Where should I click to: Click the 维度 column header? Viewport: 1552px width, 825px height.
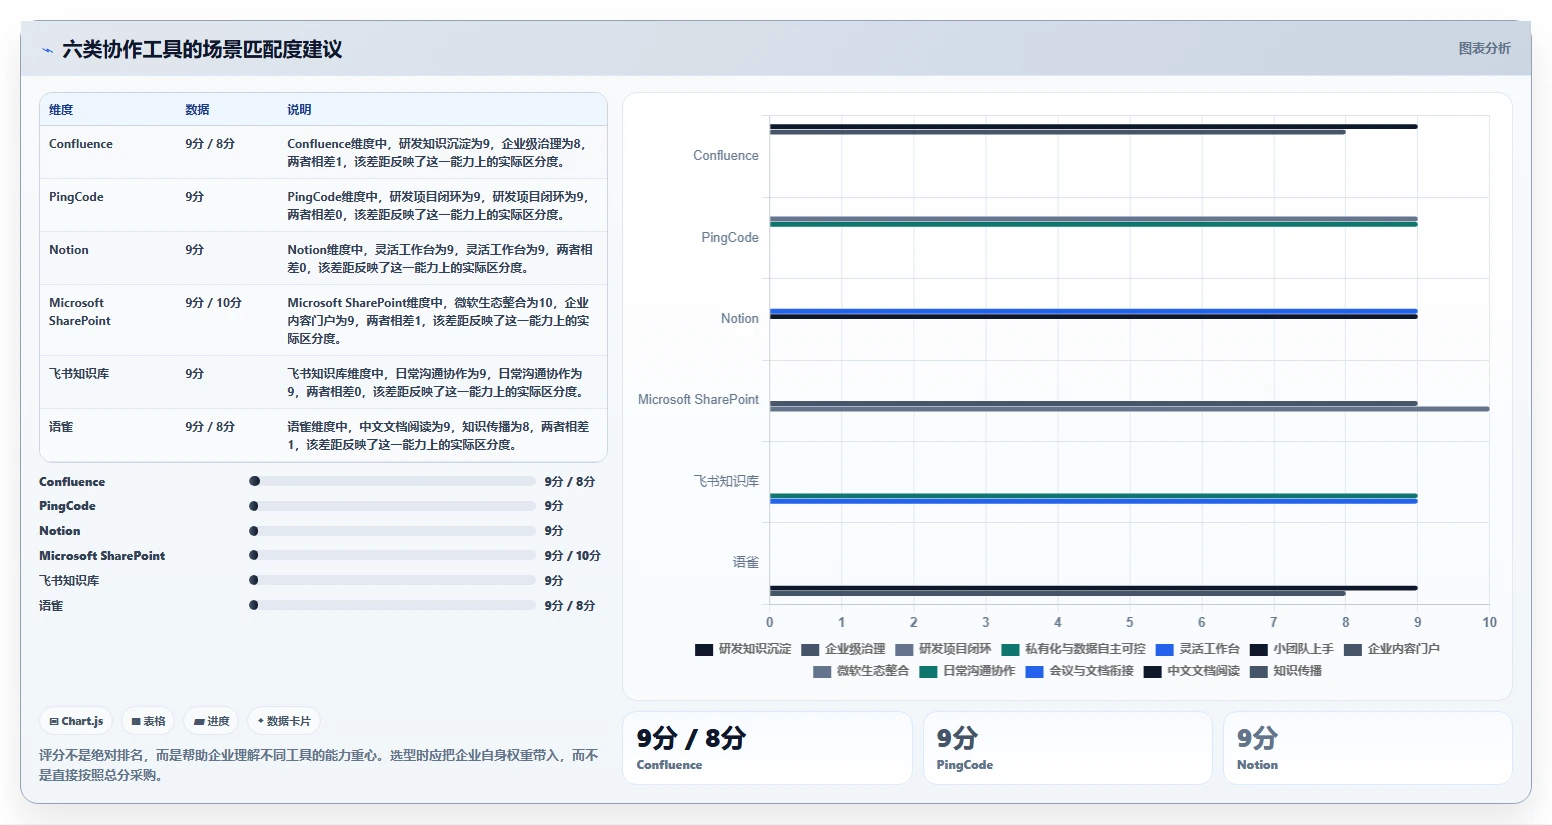click(x=61, y=110)
